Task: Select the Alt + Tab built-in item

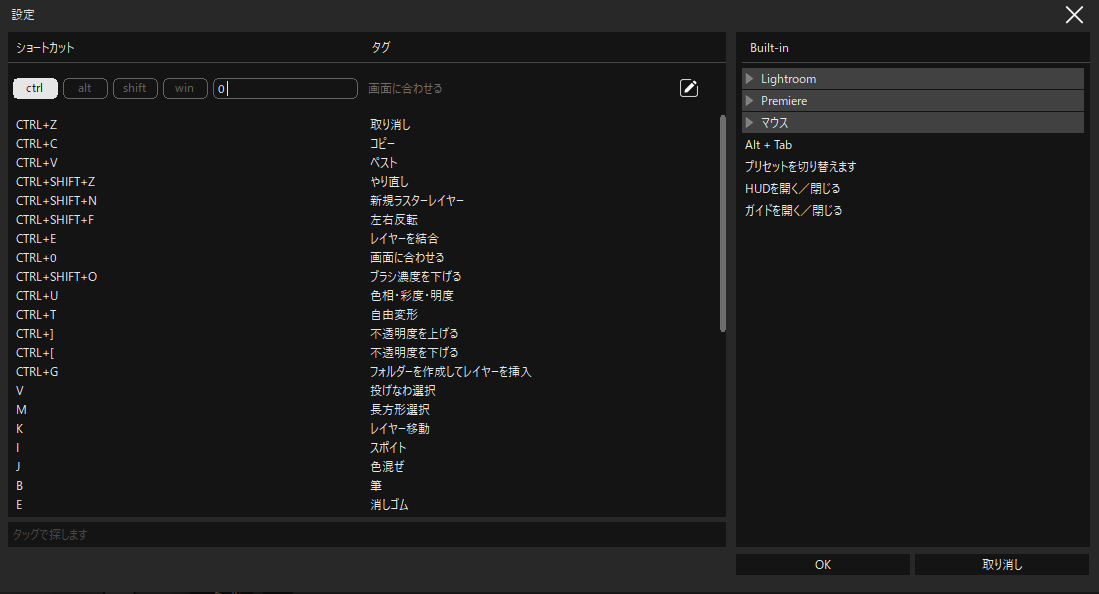Action: 768,145
